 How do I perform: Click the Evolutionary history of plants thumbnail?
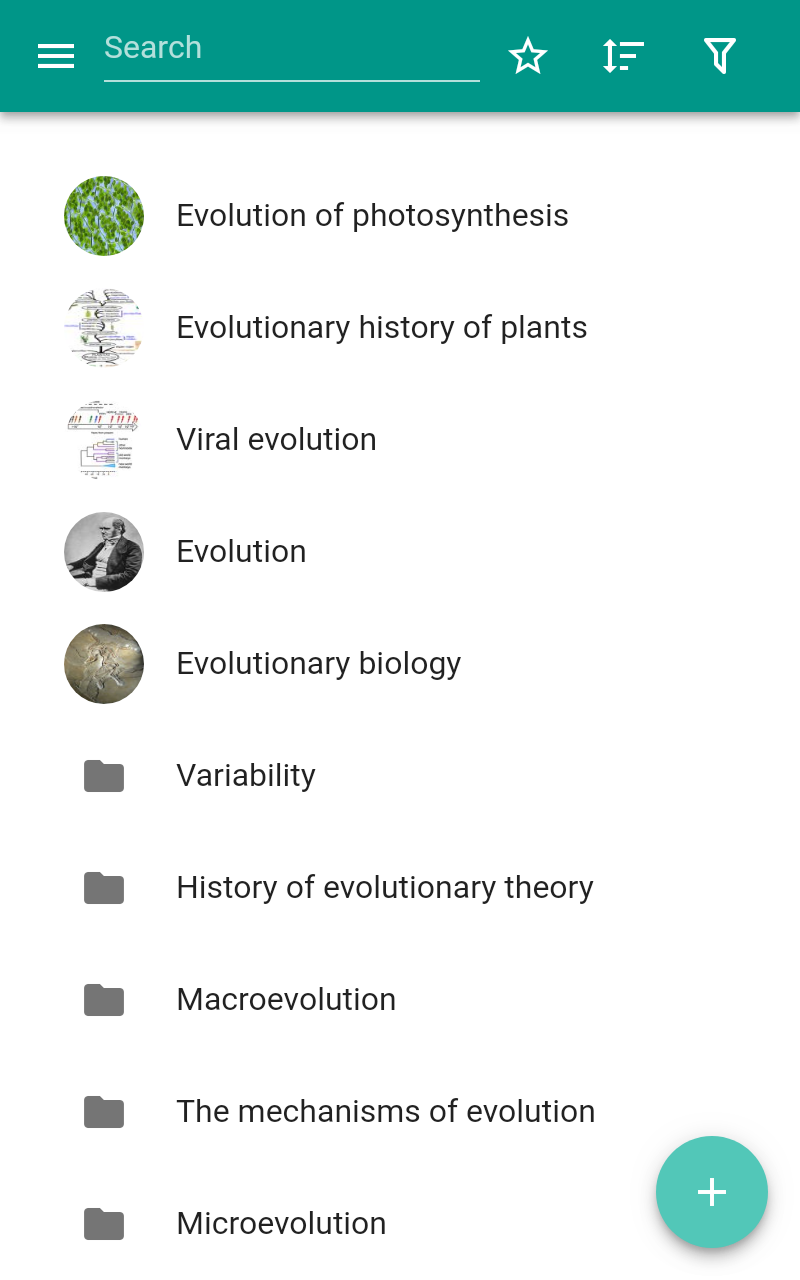coord(104,328)
